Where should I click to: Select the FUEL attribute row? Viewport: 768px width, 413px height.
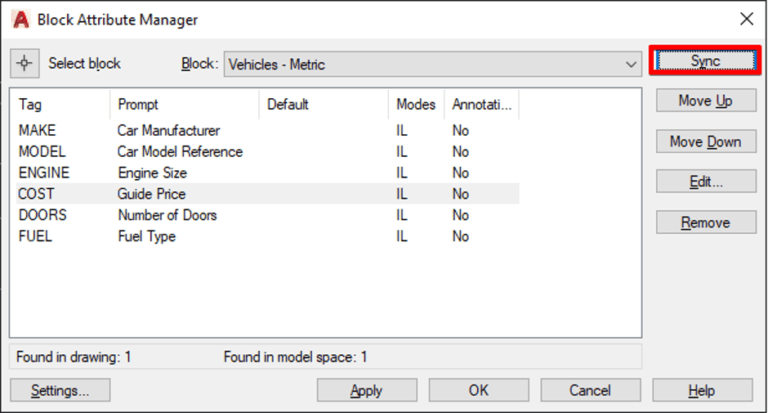pyautogui.click(x=267, y=236)
